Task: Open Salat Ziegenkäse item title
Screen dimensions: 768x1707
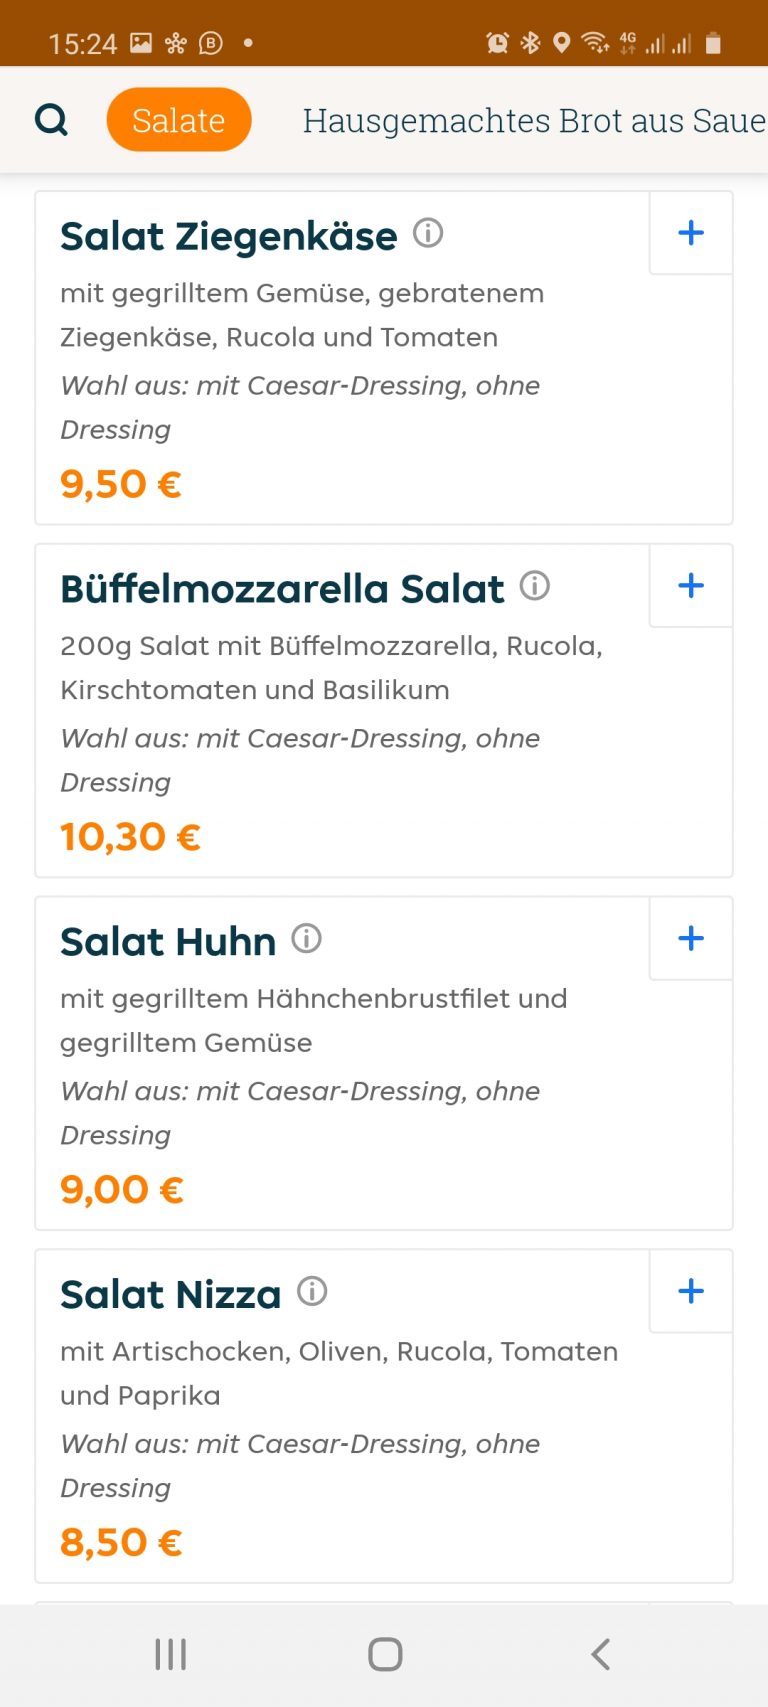Action: 229,237
